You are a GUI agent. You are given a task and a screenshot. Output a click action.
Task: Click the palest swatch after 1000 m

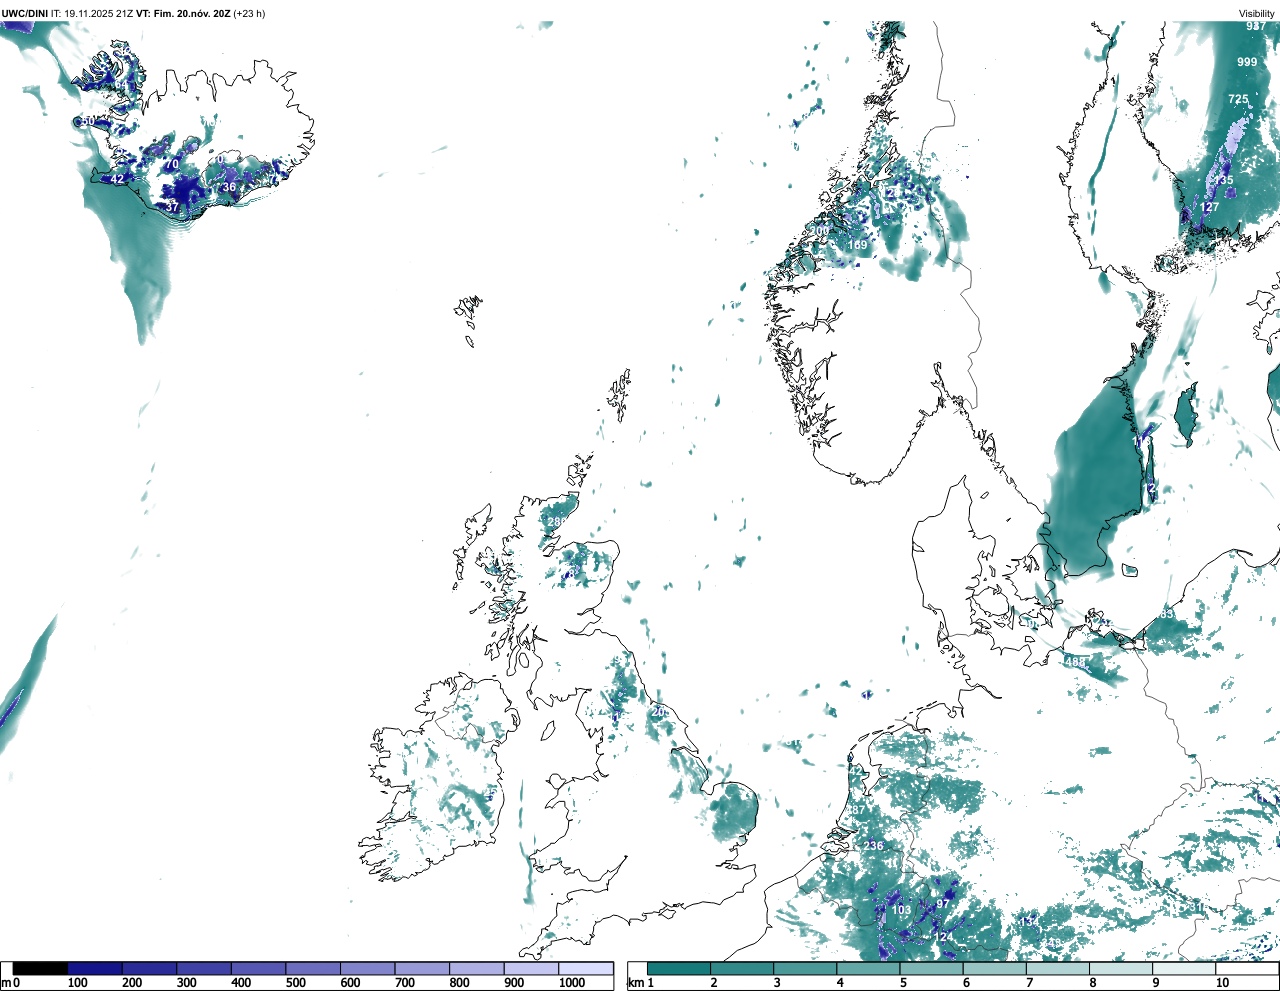(586, 968)
